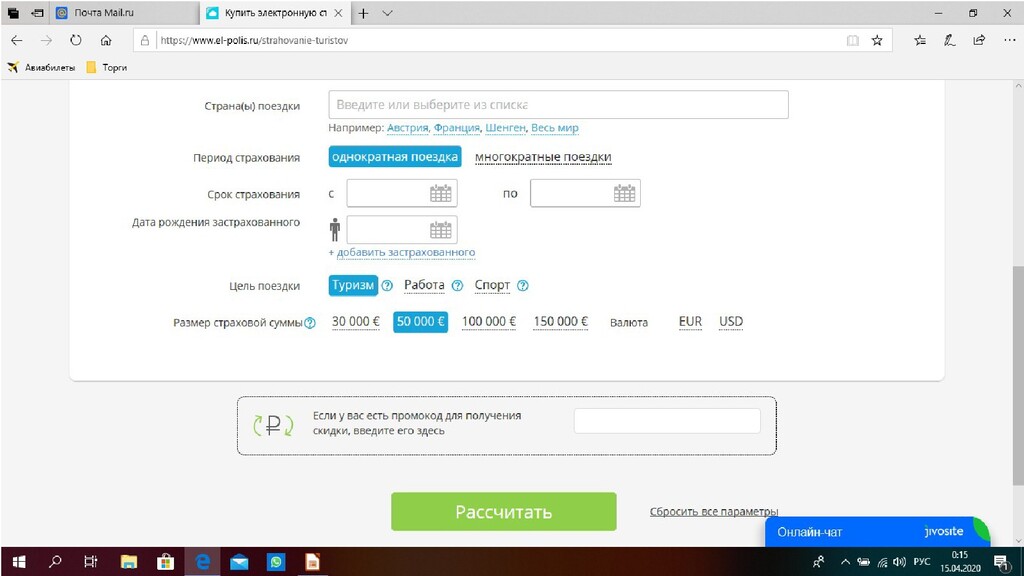Select 150 000 € insurance sum
Viewport: 1024px width, 576px height.
560,322
